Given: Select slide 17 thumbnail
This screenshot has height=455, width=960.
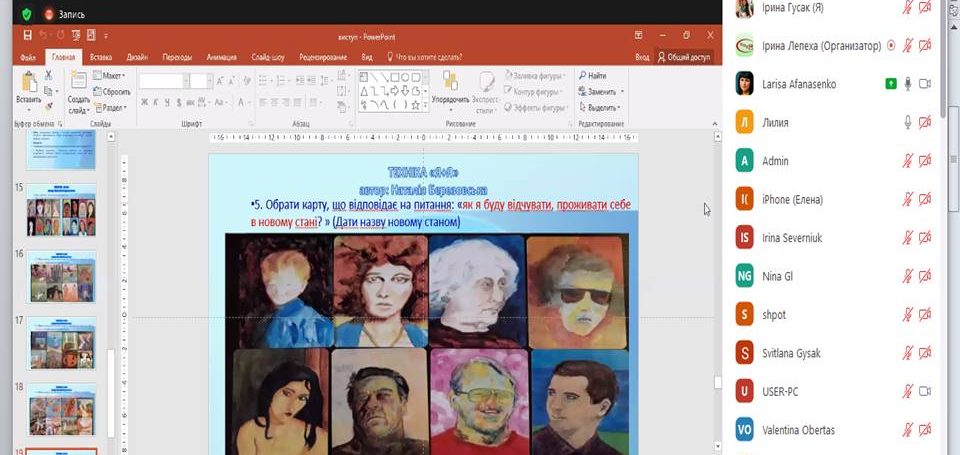Looking at the screenshot, I should point(62,342).
